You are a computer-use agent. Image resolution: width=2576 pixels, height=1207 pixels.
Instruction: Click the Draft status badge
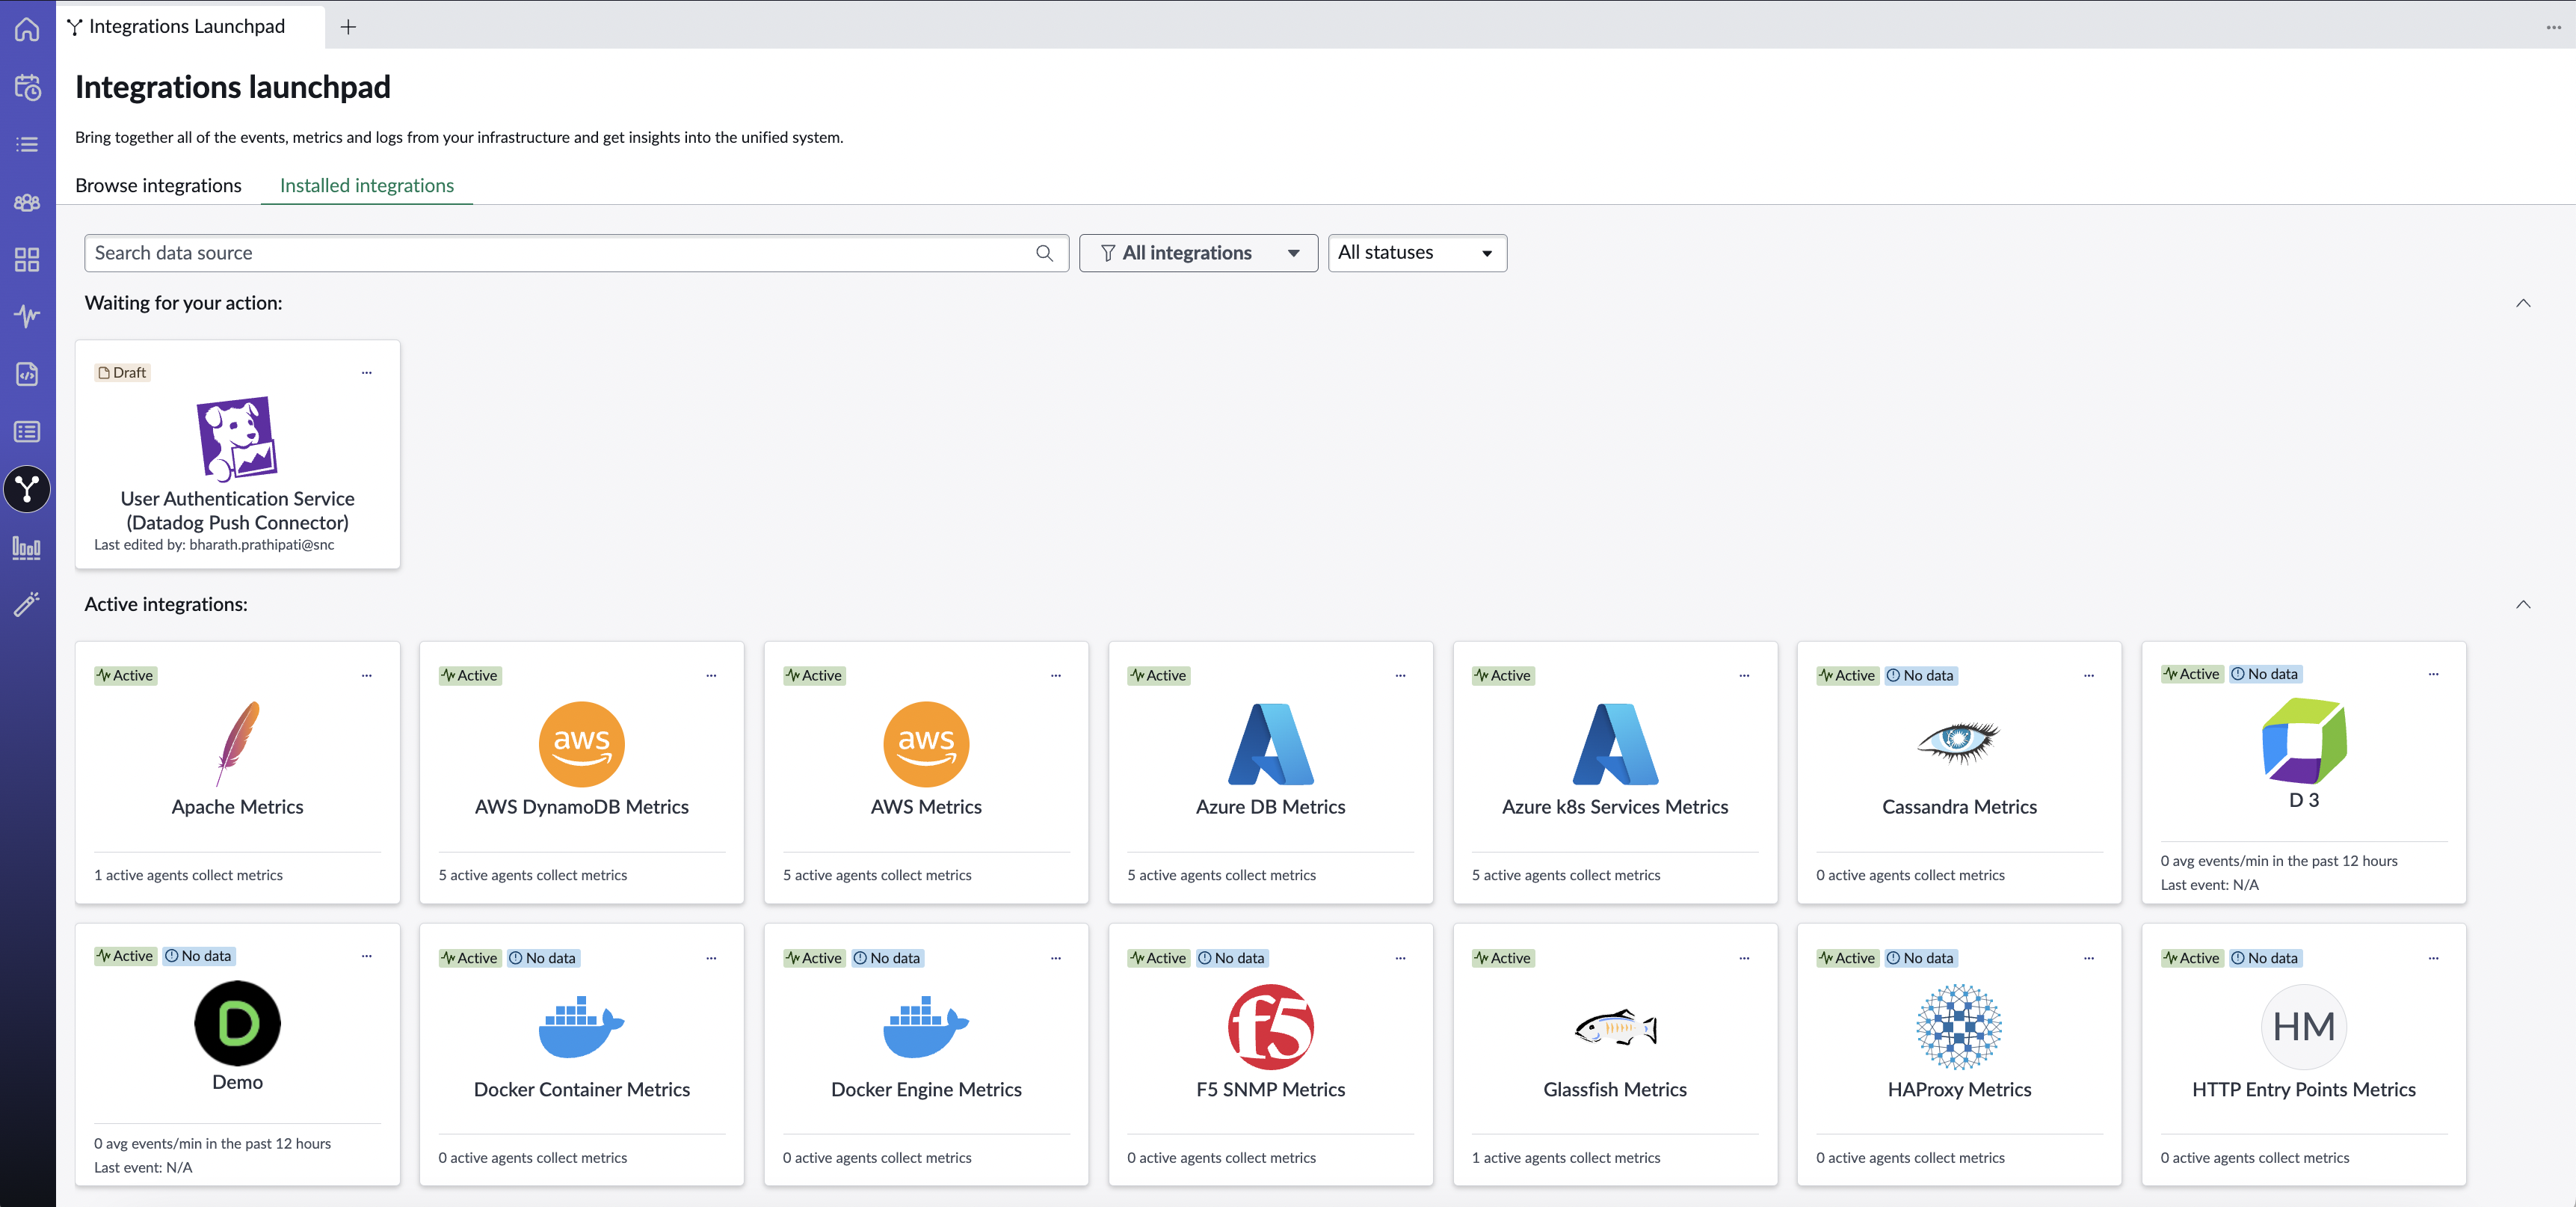(122, 373)
